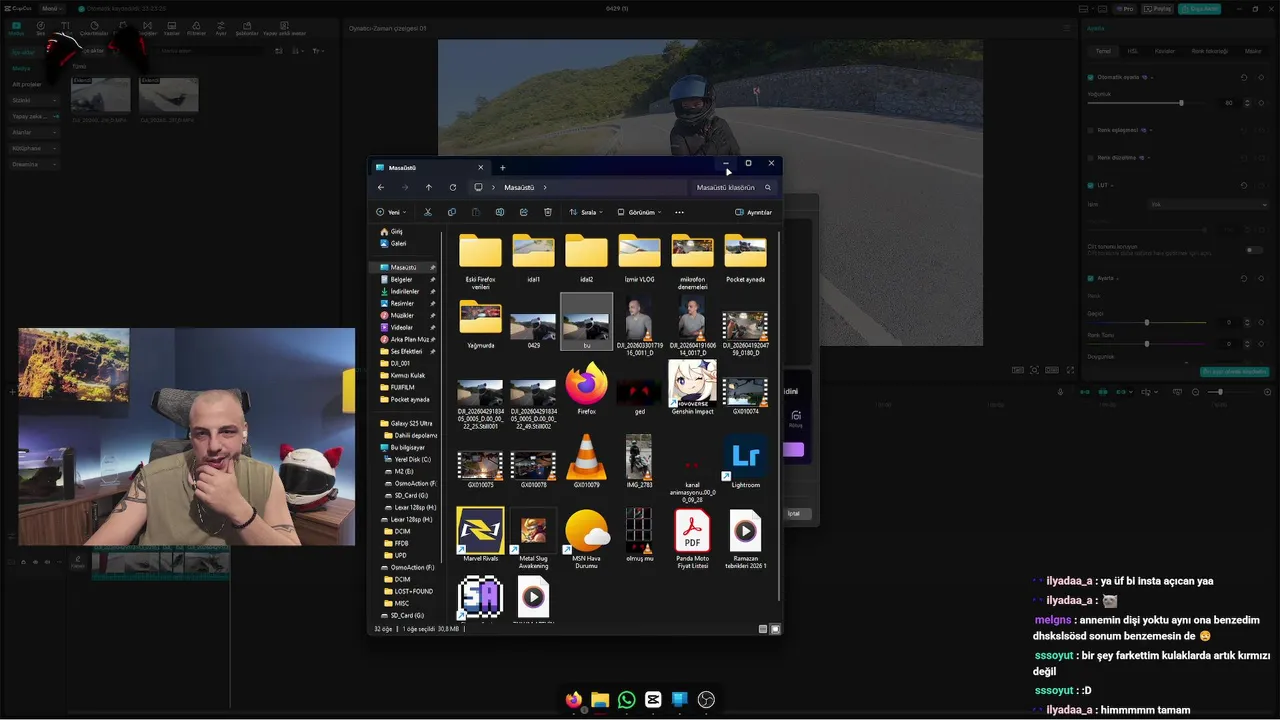Toggle the Otomatik ayarla checkbox in CapCut
Image resolution: width=1280 pixels, height=720 pixels.
coord(1091,77)
